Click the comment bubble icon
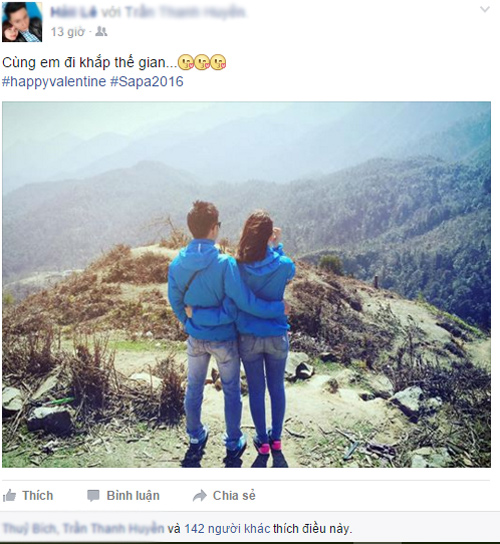Image resolution: width=500 pixels, height=544 pixels. coord(93,496)
